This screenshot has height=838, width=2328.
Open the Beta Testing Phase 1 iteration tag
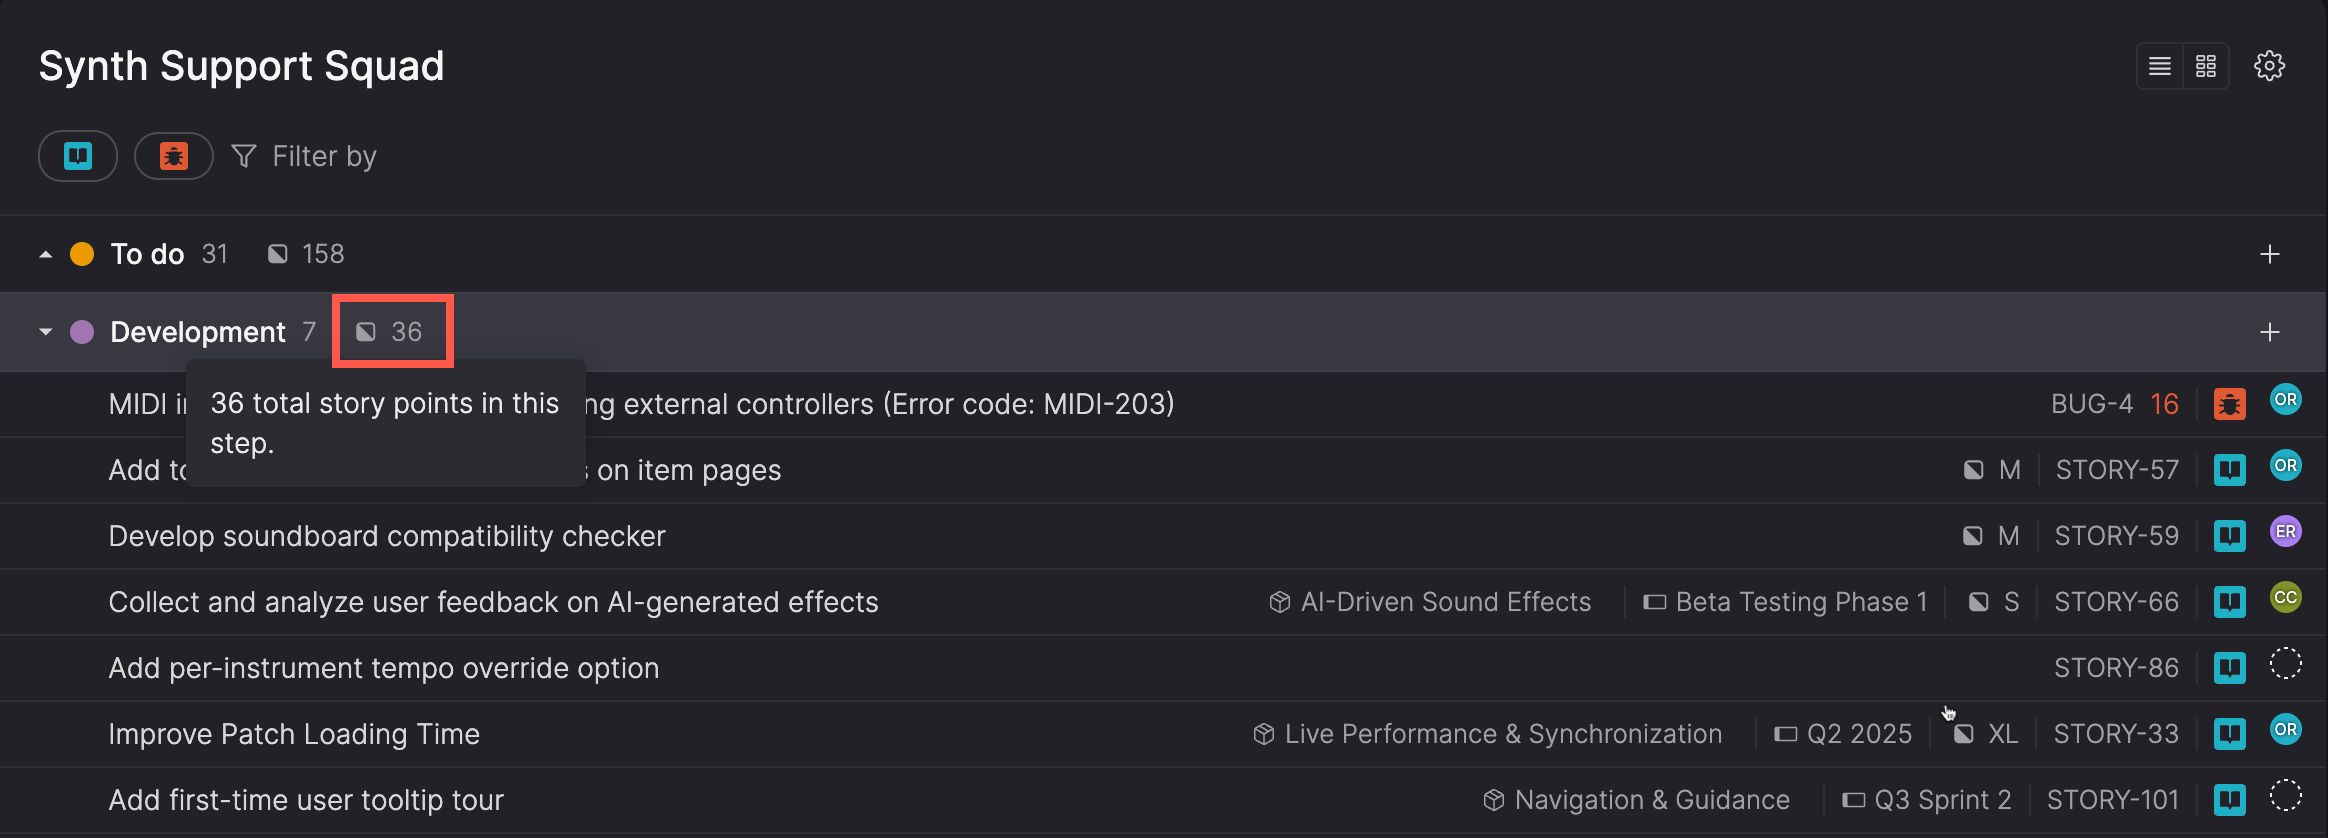(x=1786, y=602)
